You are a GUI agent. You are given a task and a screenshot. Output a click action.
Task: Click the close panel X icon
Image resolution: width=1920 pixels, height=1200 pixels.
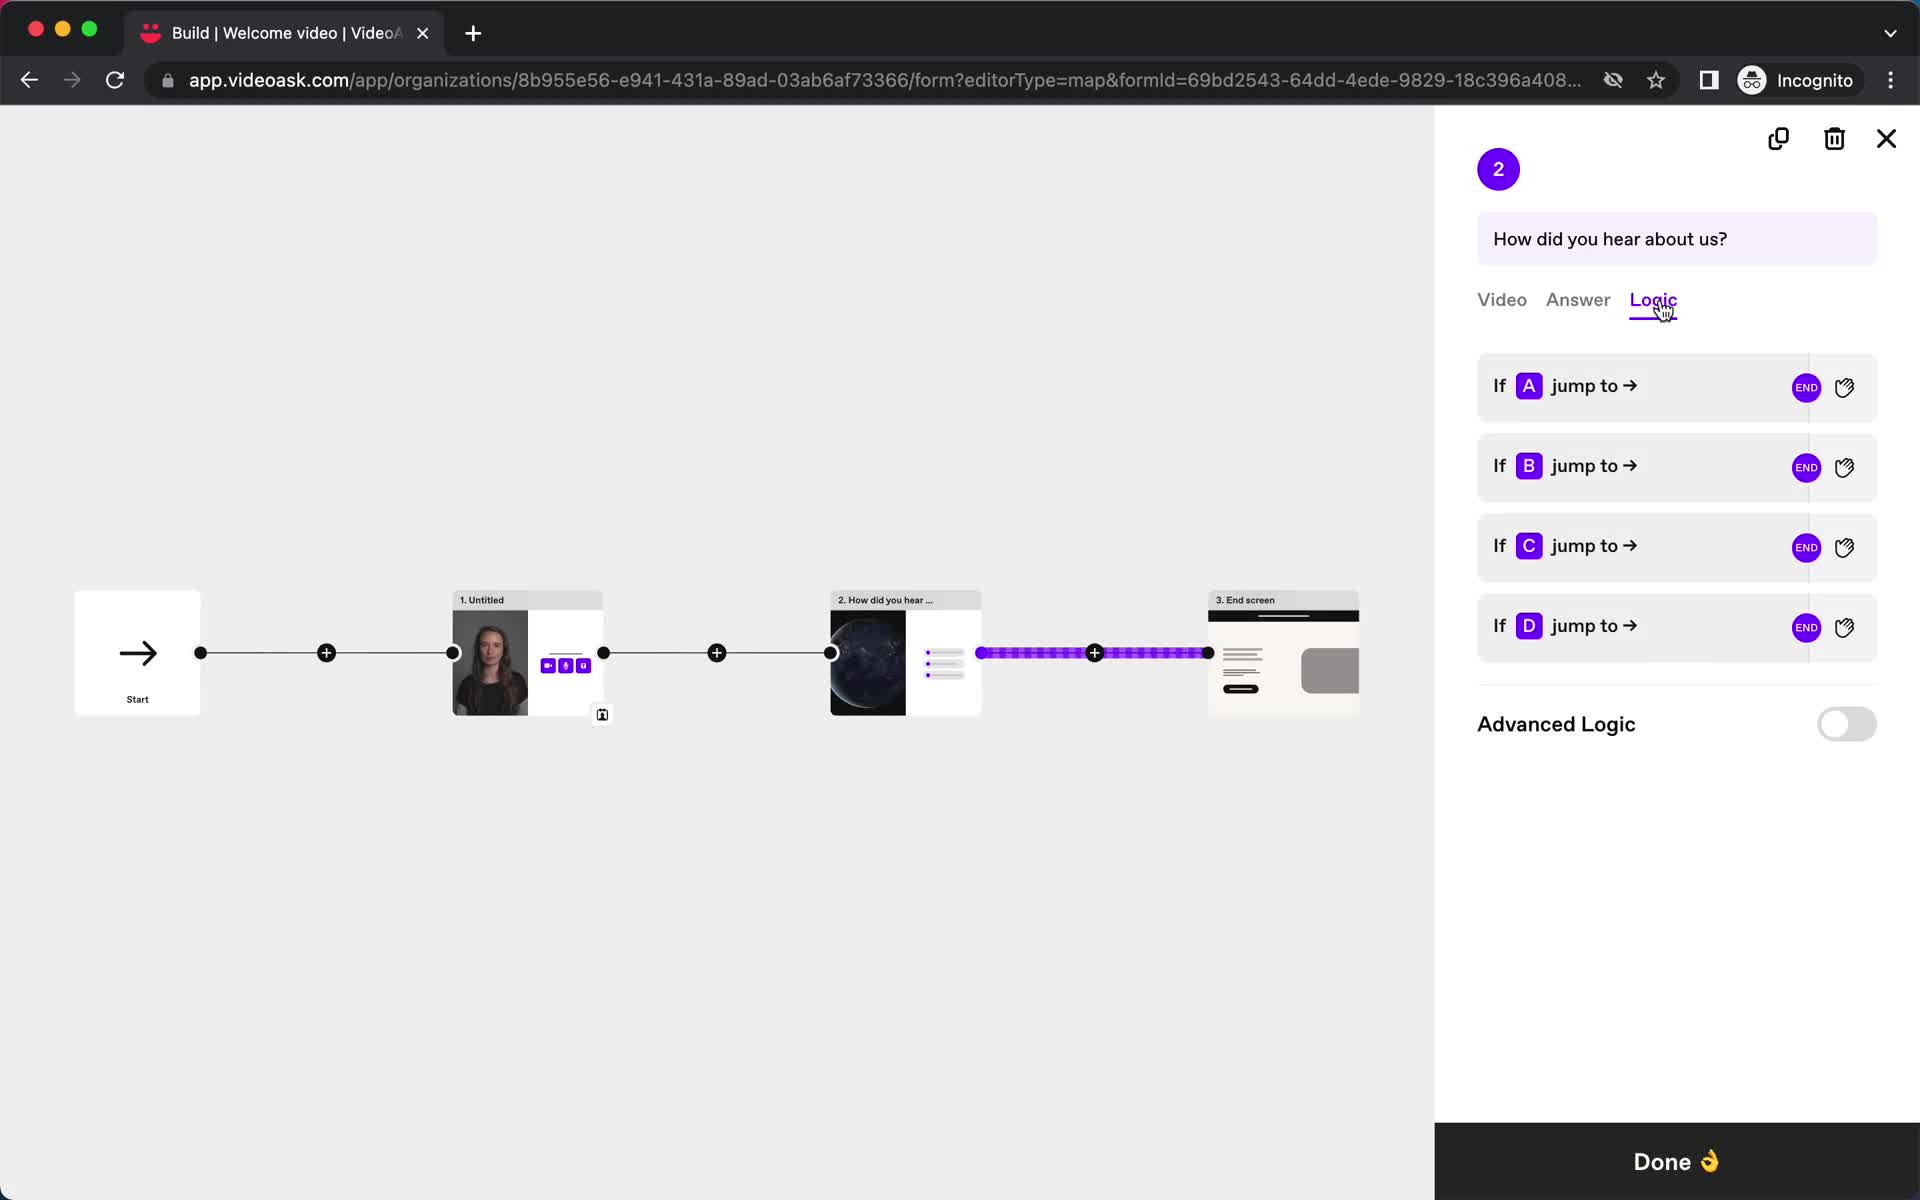pos(1887,138)
